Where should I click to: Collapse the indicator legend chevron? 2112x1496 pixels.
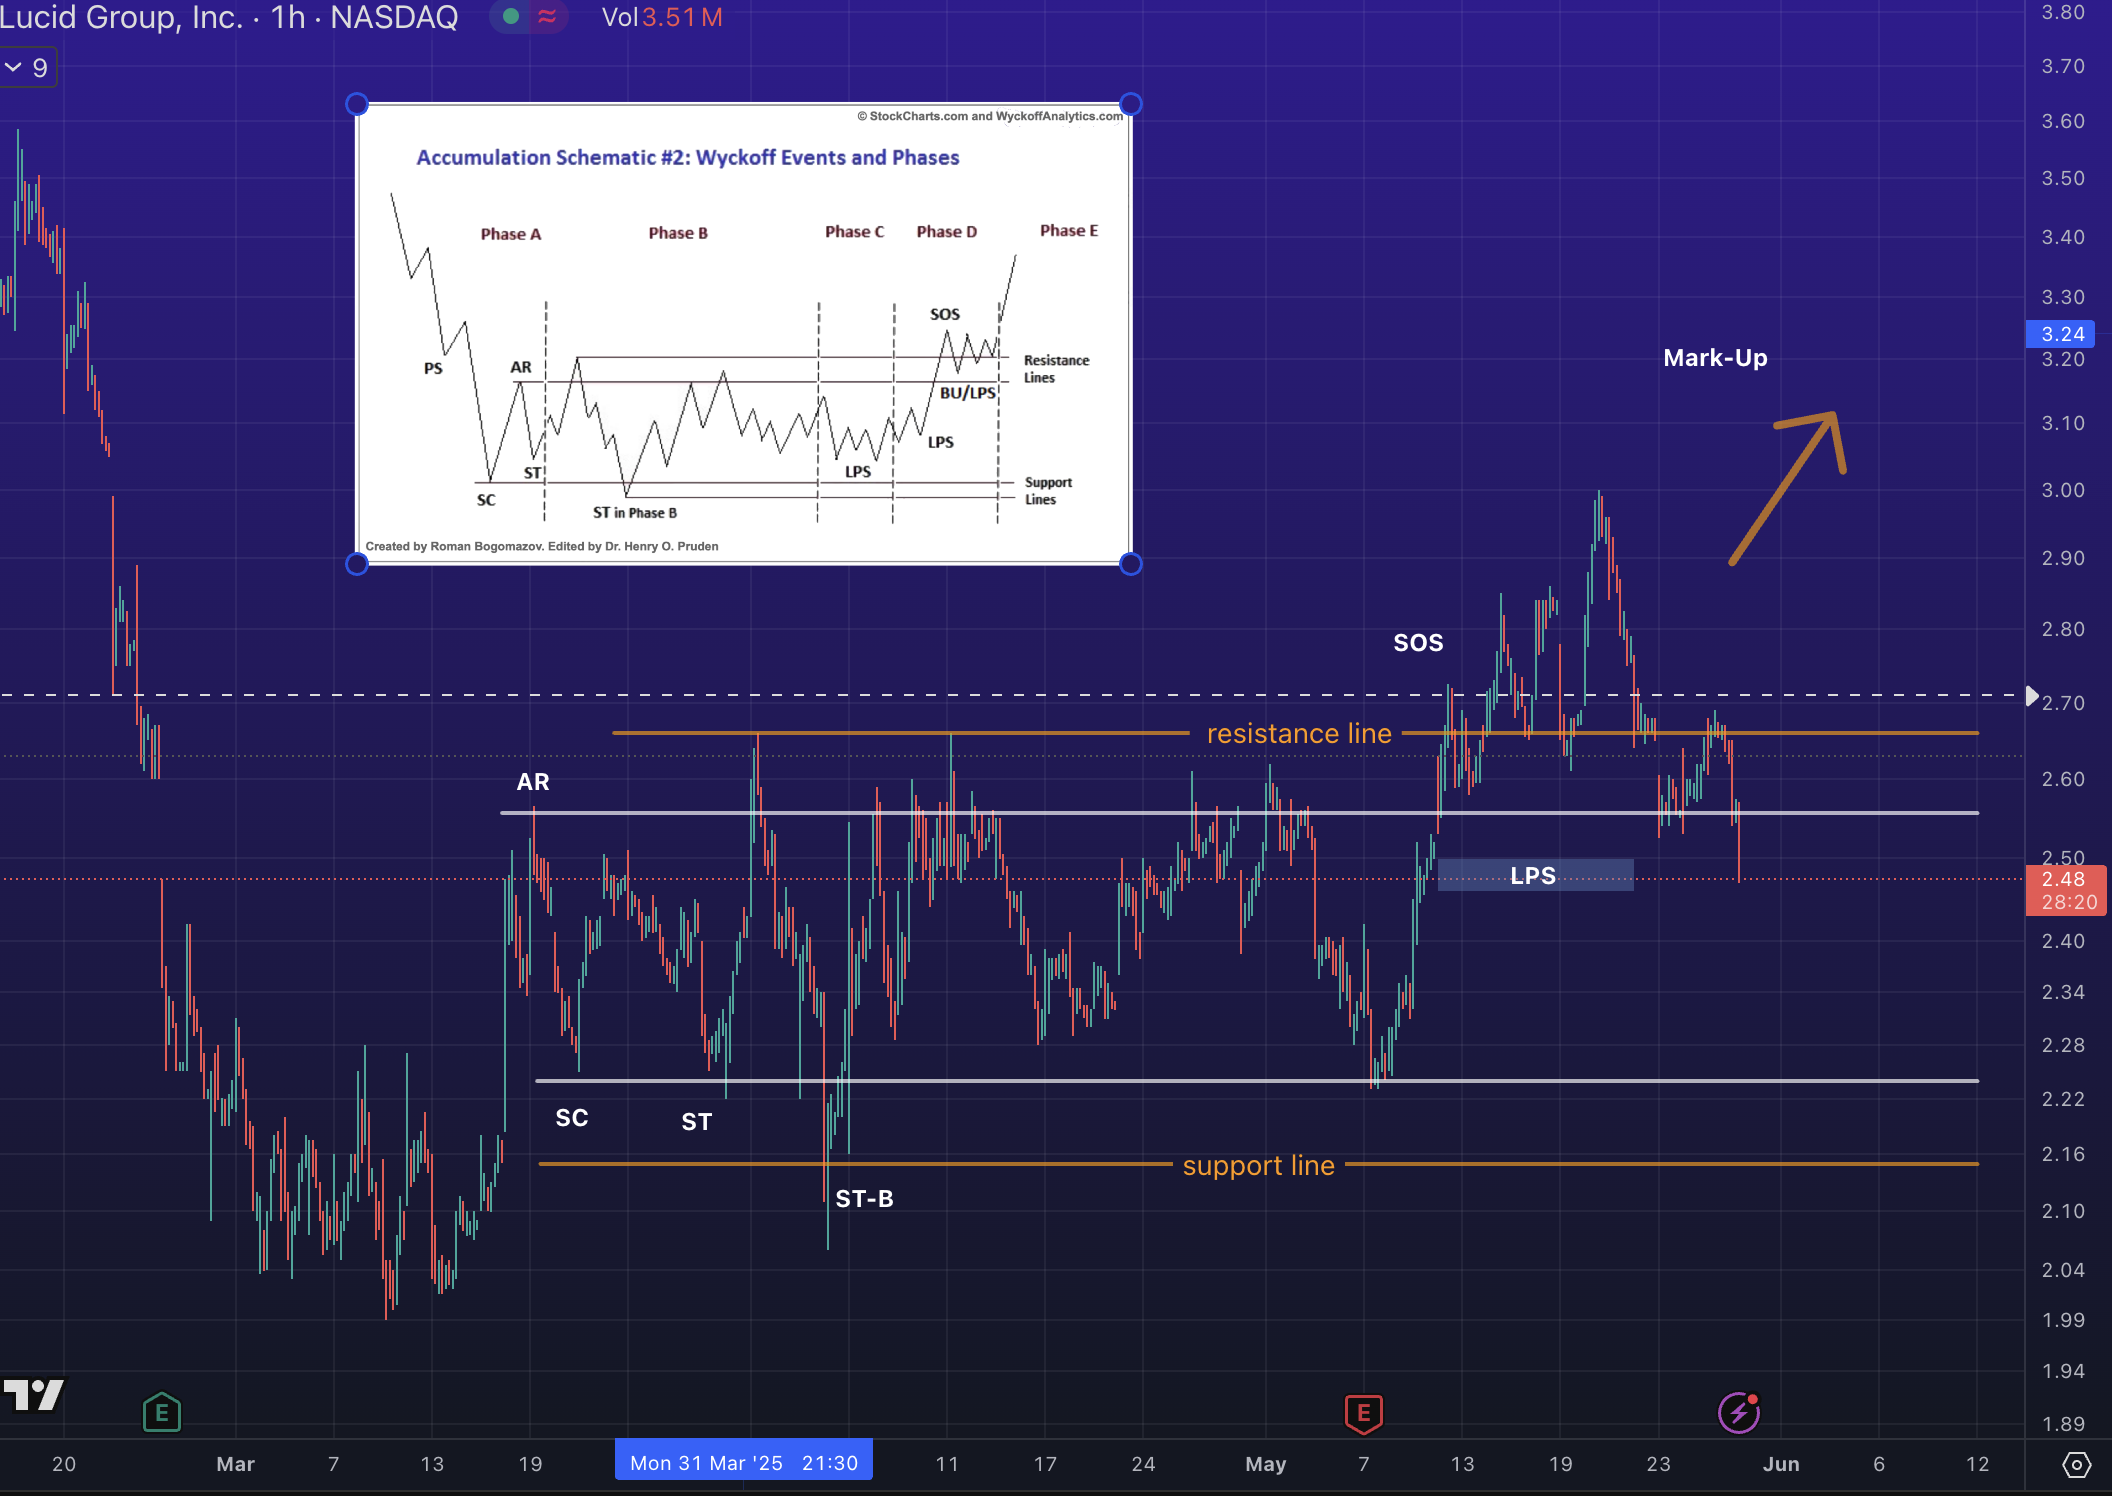tap(13, 68)
